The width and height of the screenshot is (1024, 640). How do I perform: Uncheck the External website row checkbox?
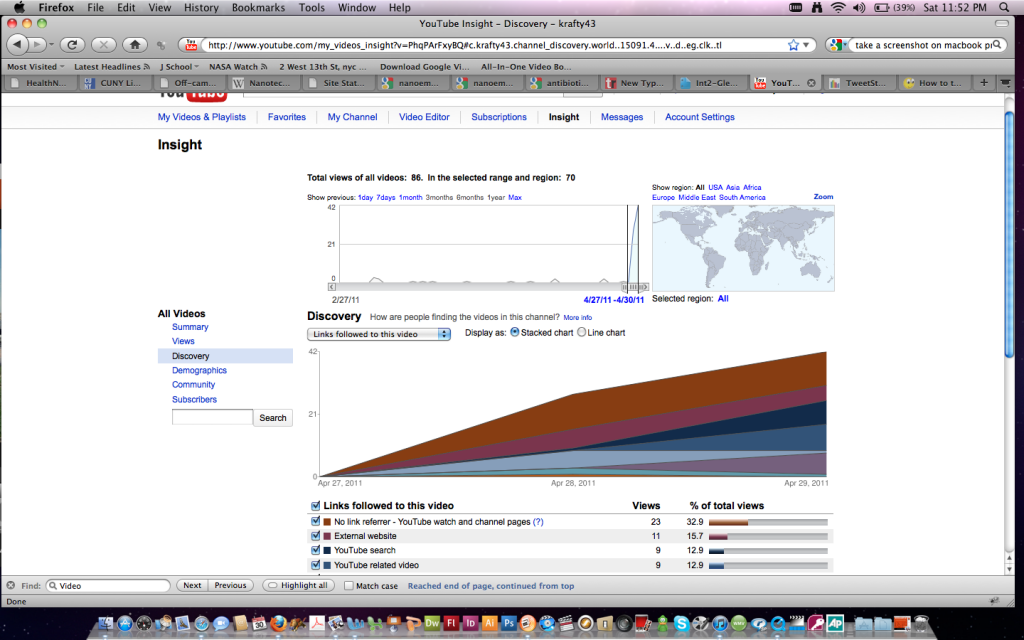[x=315, y=536]
